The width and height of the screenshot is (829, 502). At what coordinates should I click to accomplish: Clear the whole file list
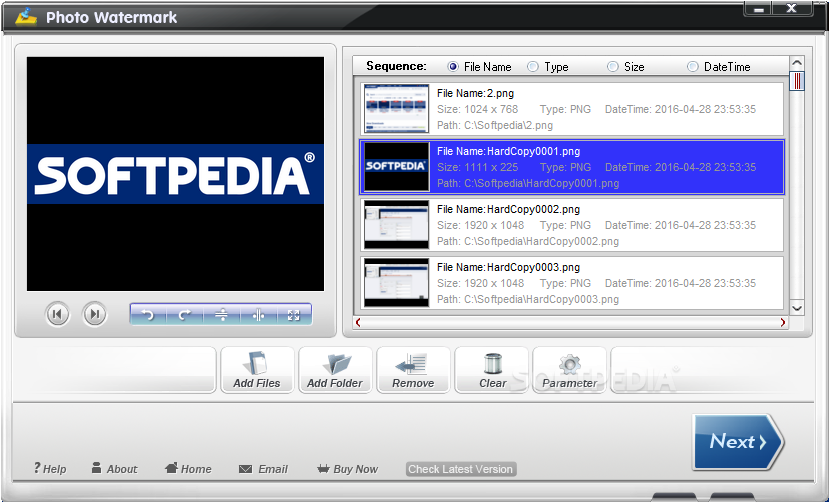[x=492, y=370]
